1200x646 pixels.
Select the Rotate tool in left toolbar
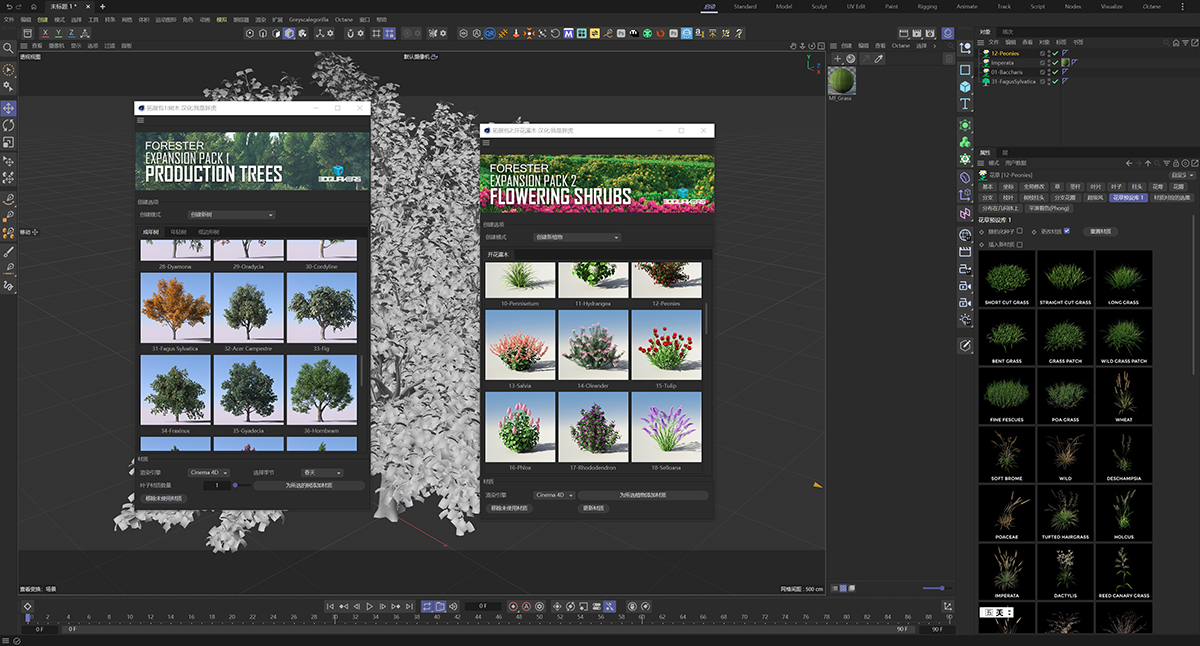(x=9, y=125)
